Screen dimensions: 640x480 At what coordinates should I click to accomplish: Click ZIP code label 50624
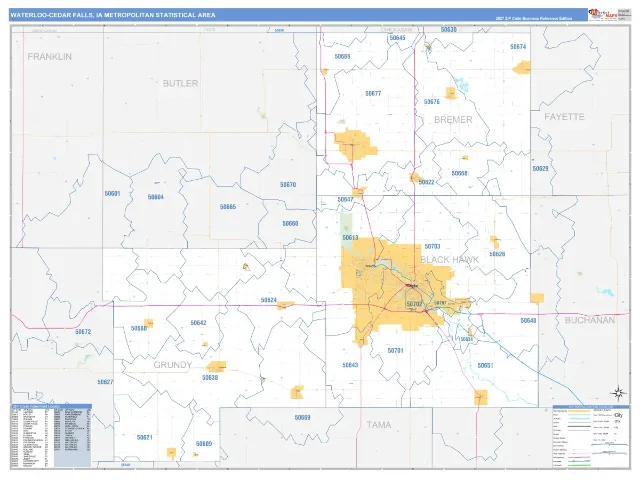point(269,300)
